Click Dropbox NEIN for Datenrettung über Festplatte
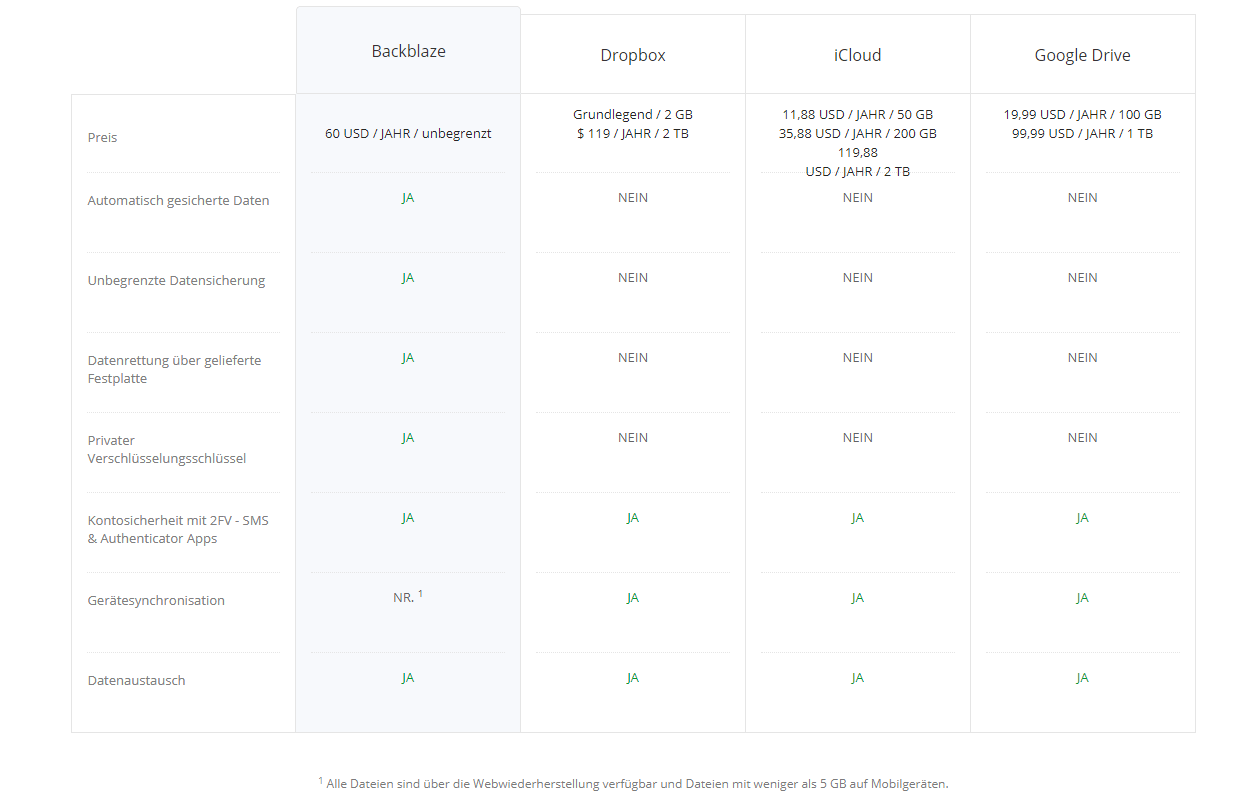Image resolution: width=1234 pixels, height=812 pixels. [x=633, y=357]
